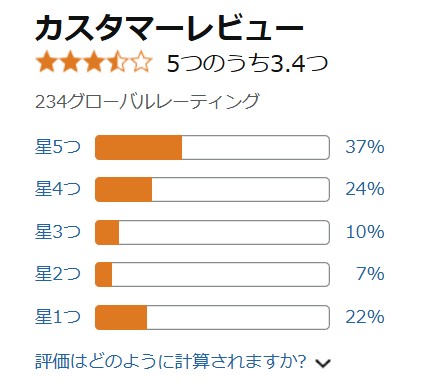Click the 24% percentage link
The height and width of the screenshot is (388, 422).
pyautogui.click(x=365, y=189)
